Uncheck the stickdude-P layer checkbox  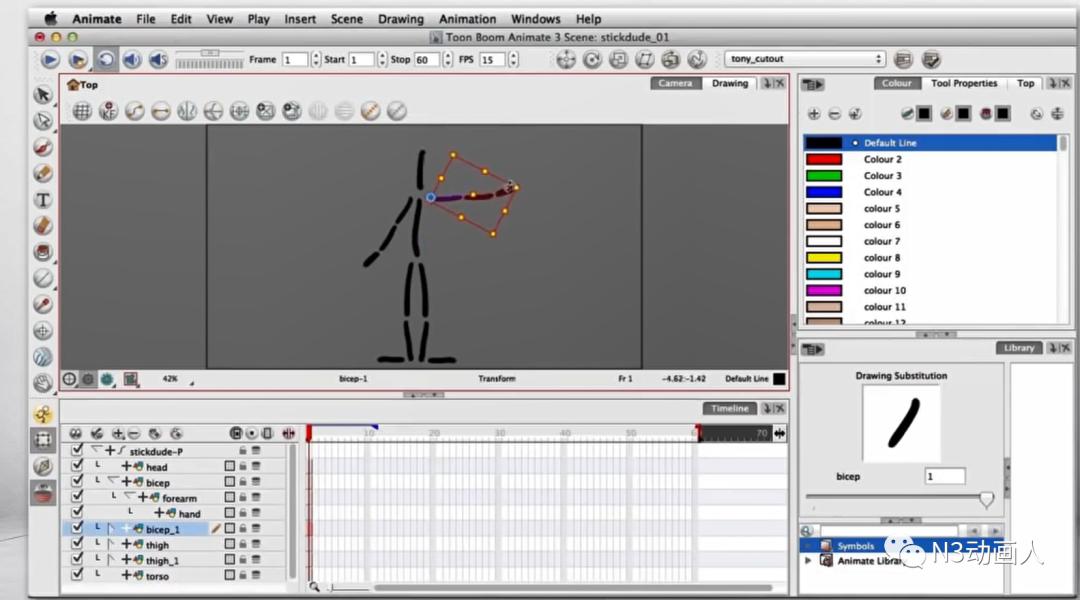click(x=77, y=451)
